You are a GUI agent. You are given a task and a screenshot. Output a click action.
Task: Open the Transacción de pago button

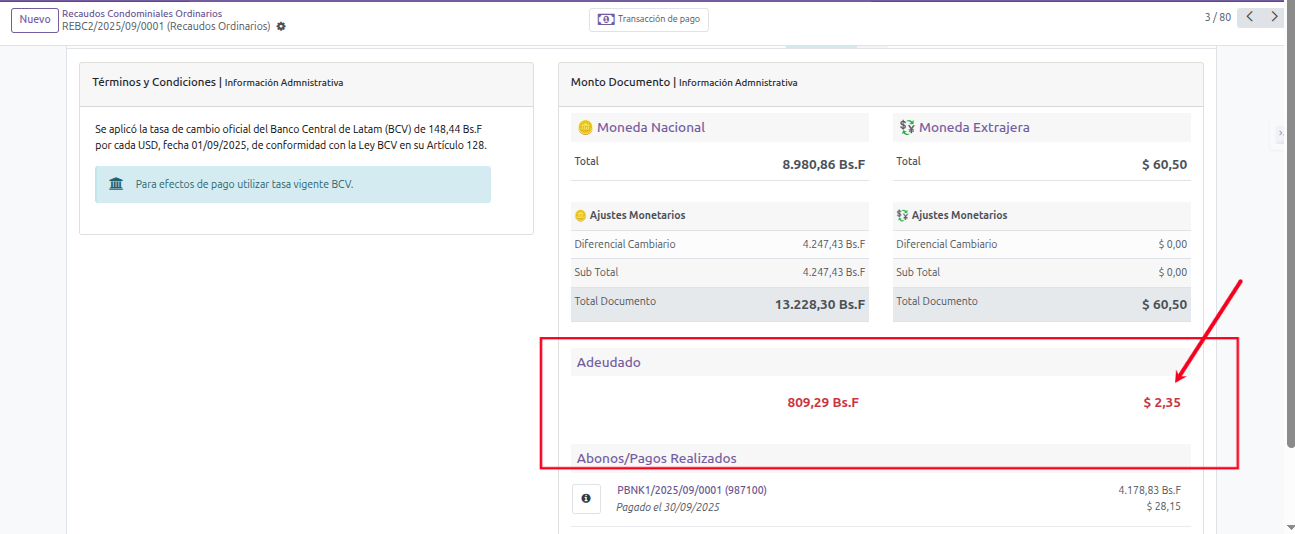tap(649, 19)
